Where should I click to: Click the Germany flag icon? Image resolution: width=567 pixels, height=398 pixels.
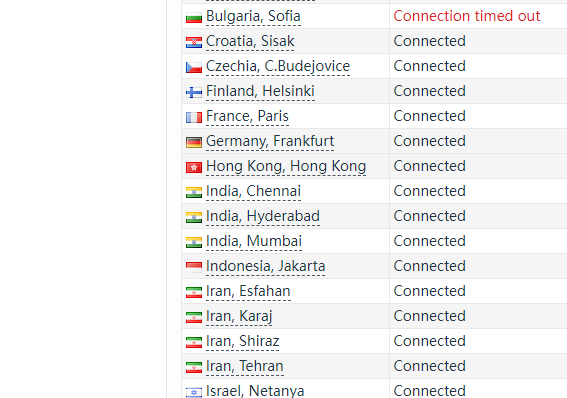[x=194, y=142]
